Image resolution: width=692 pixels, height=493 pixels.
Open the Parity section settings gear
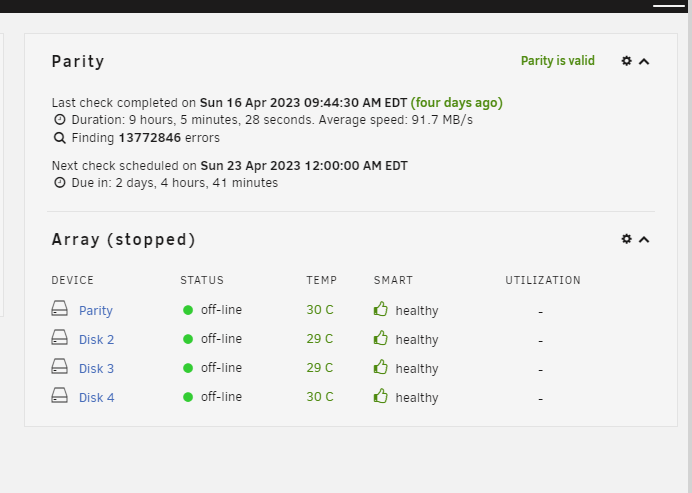(626, 61)
